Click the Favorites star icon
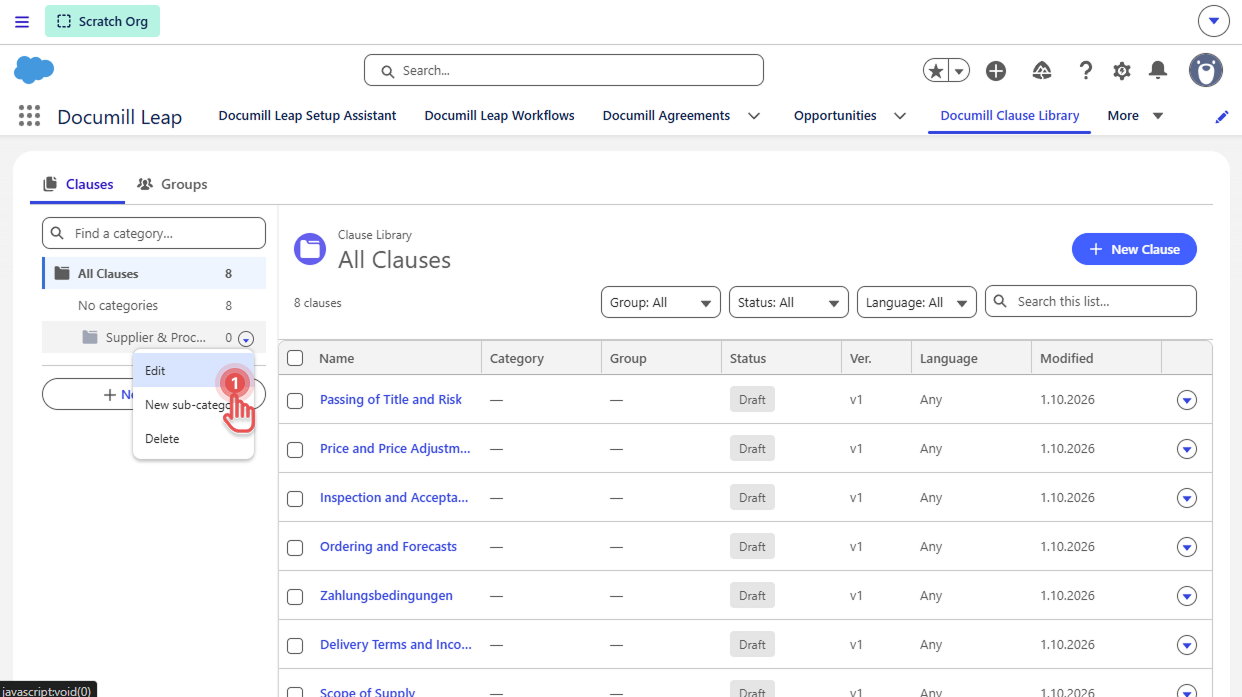 936,71
